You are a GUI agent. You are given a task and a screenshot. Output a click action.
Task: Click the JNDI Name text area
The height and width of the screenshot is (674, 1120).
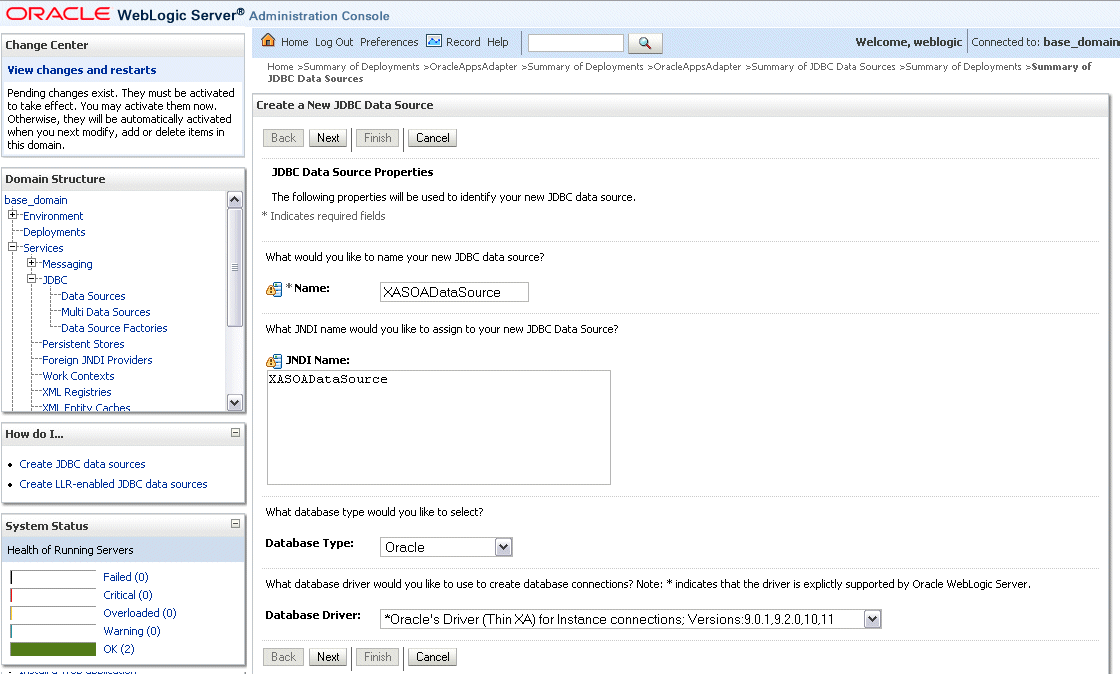(439, 427)
